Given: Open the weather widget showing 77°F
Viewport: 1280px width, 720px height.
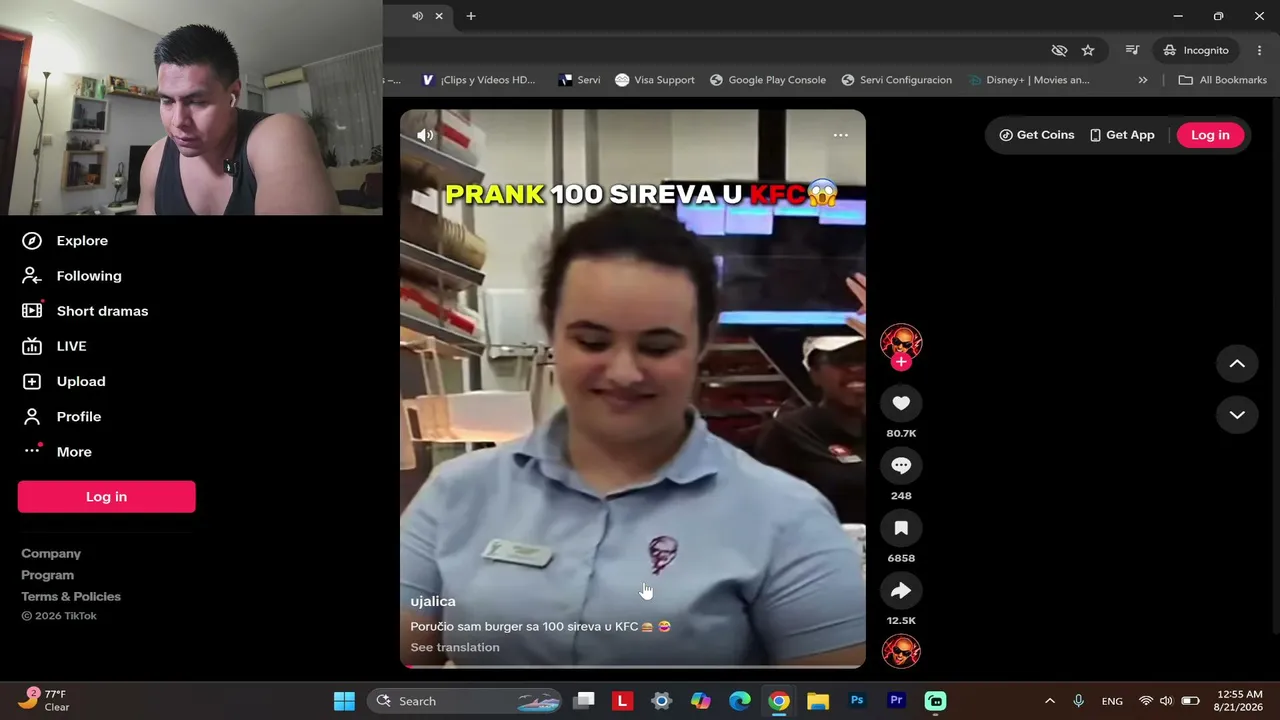Looking at the screenshot, I should pos(46,700).
